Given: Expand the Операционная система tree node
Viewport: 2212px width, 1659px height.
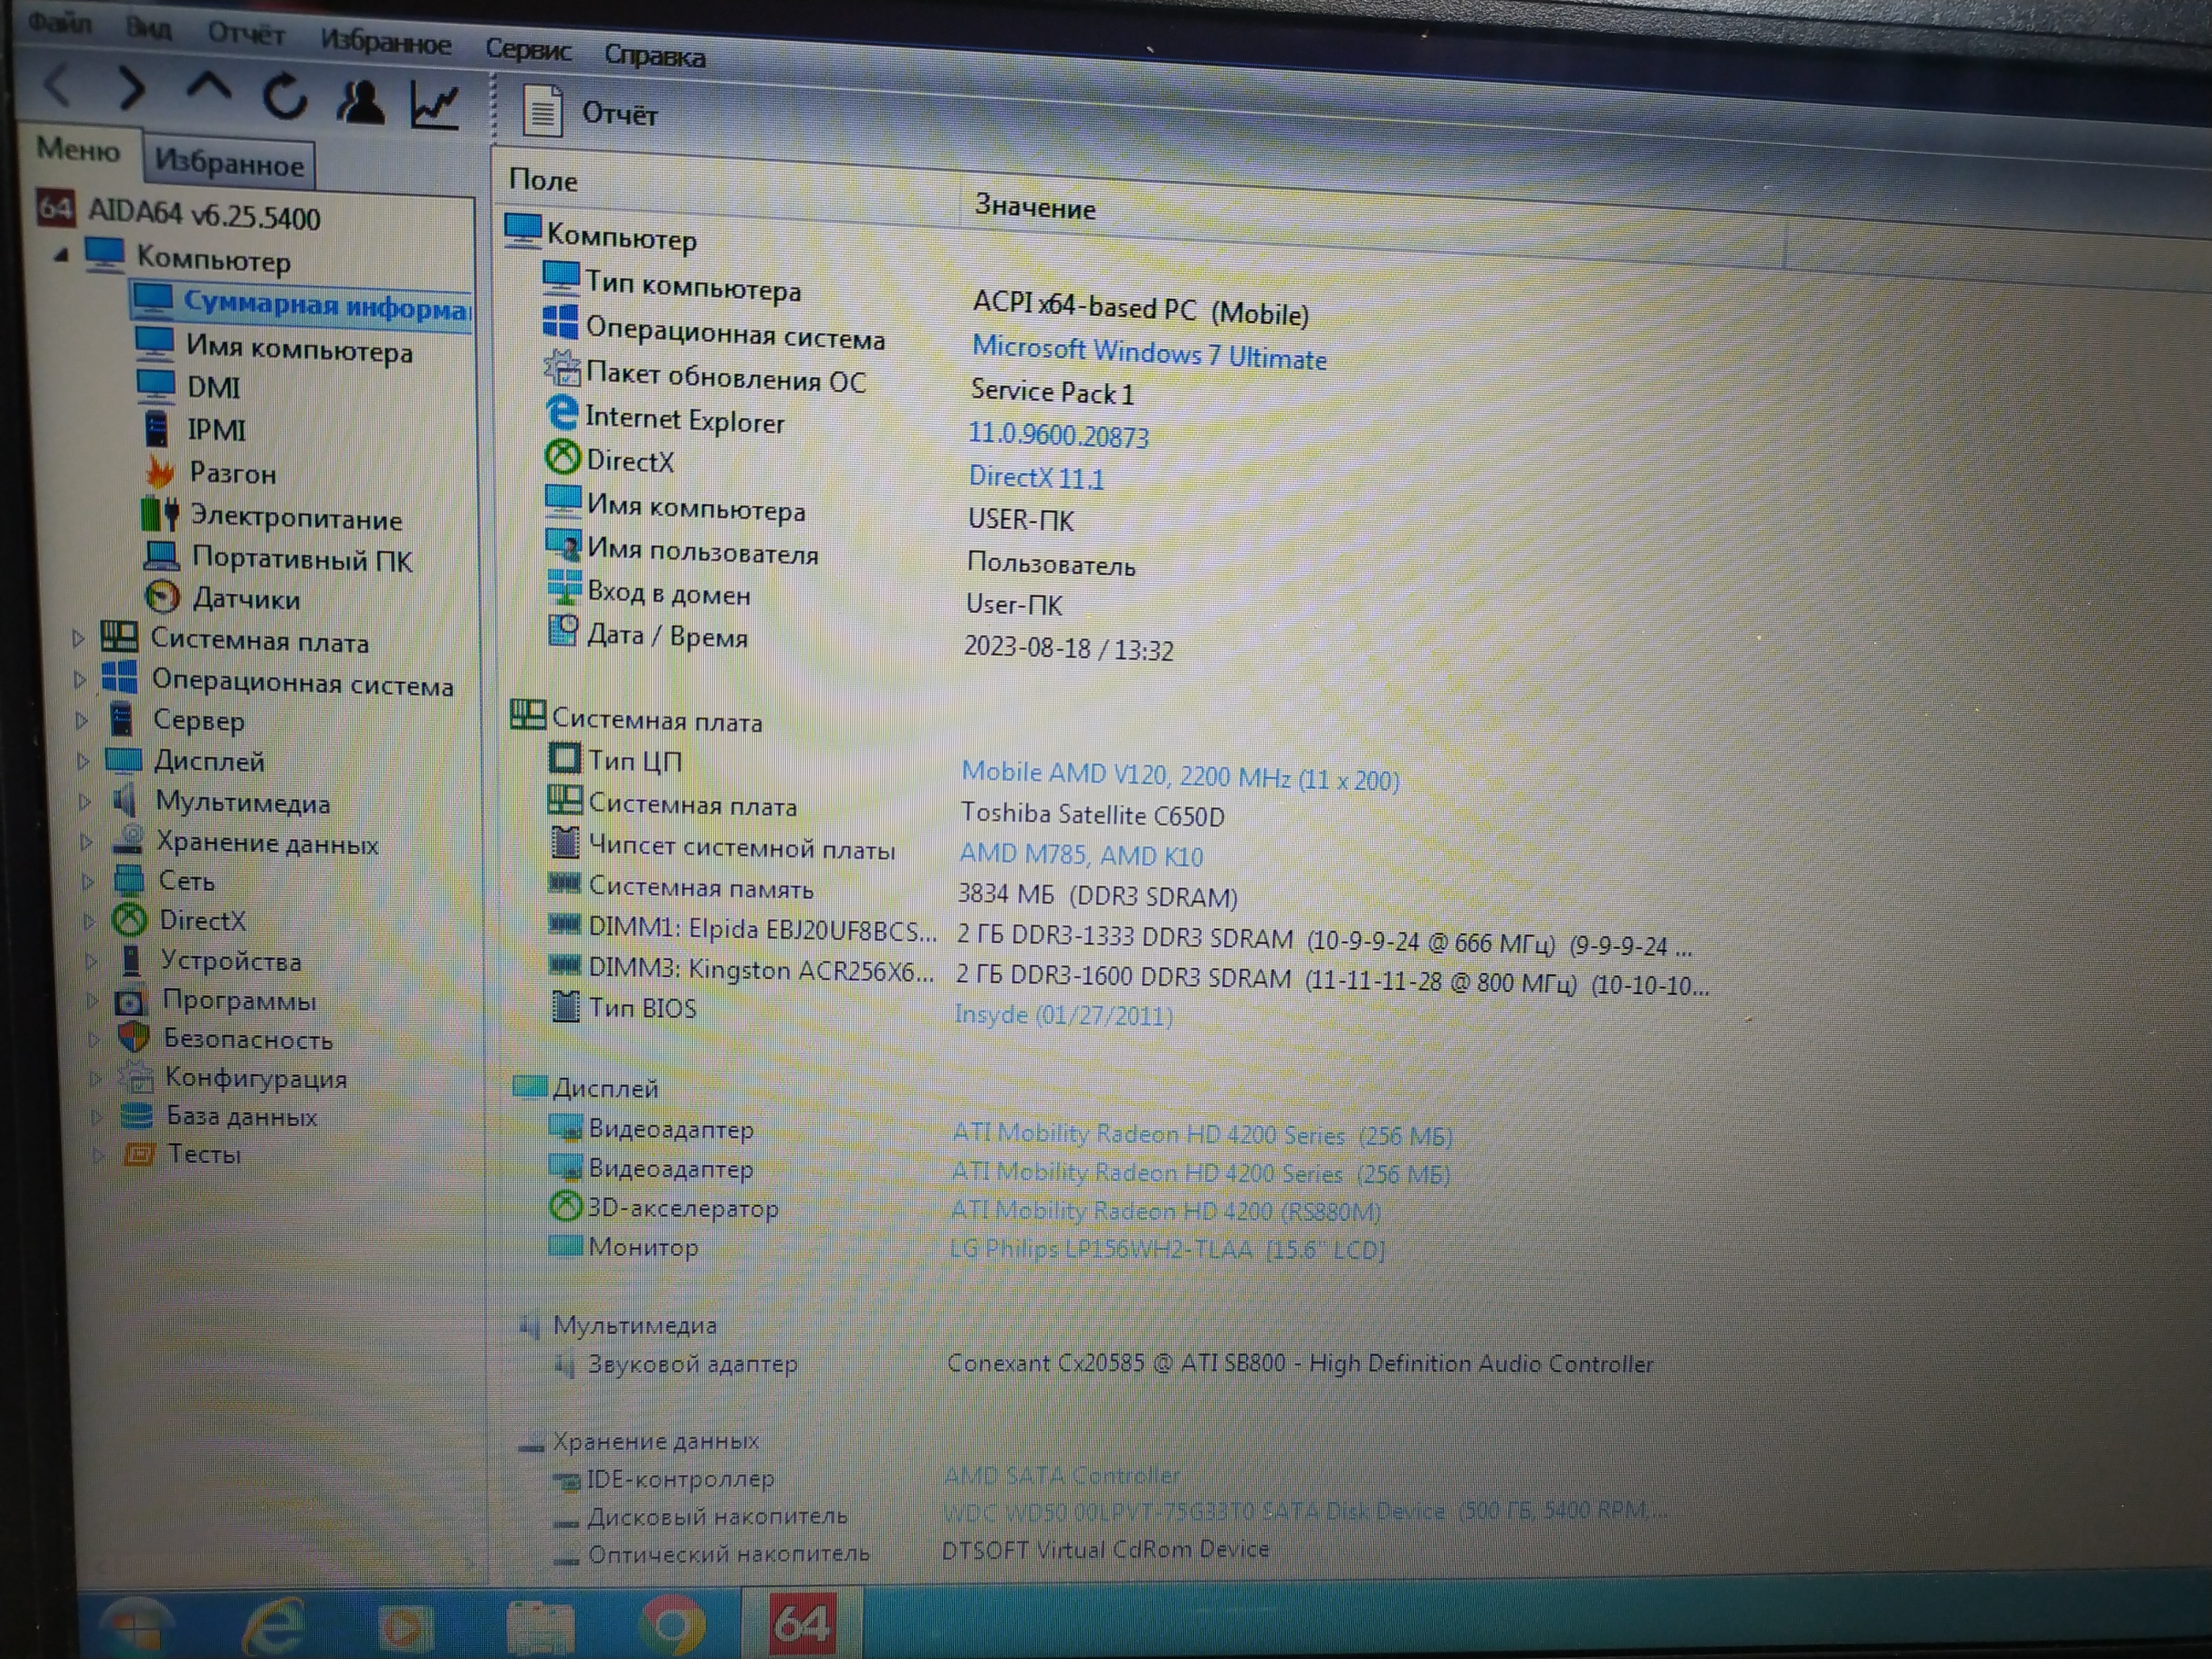Looking at the screenshot, I should (x=80, y=679).
